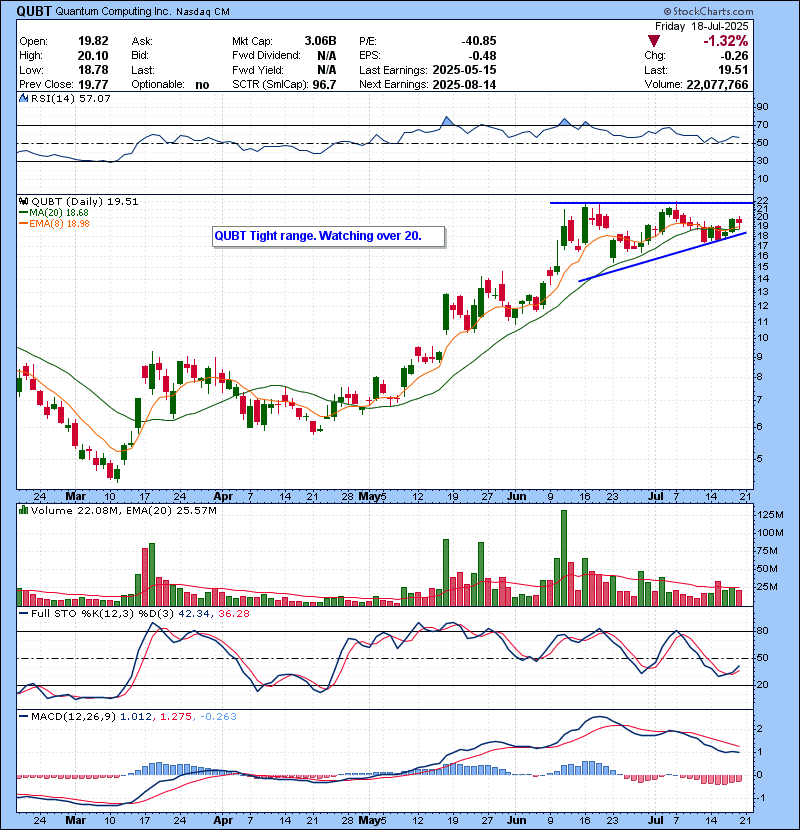Click the Volume 22.08M, EMA(20) 25.57M label

[x=124, y=510]
